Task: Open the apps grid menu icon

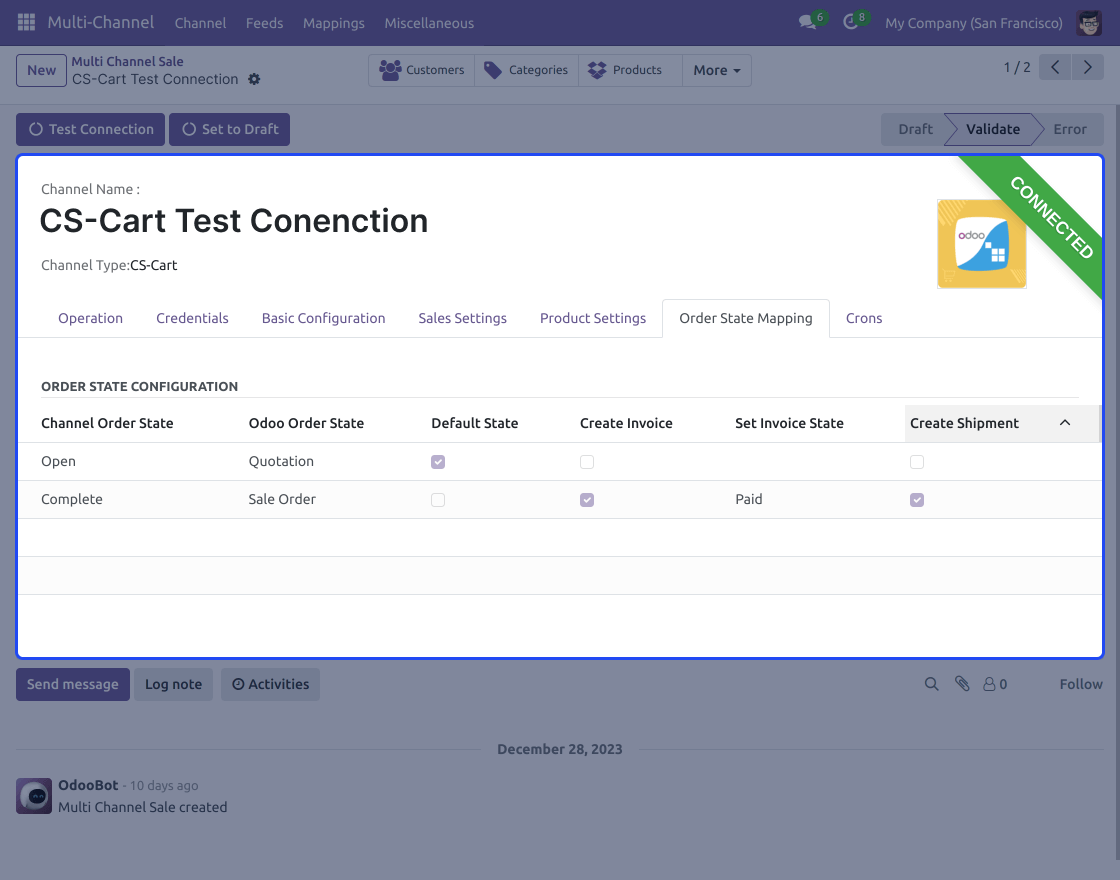Action: click(26, 22)
